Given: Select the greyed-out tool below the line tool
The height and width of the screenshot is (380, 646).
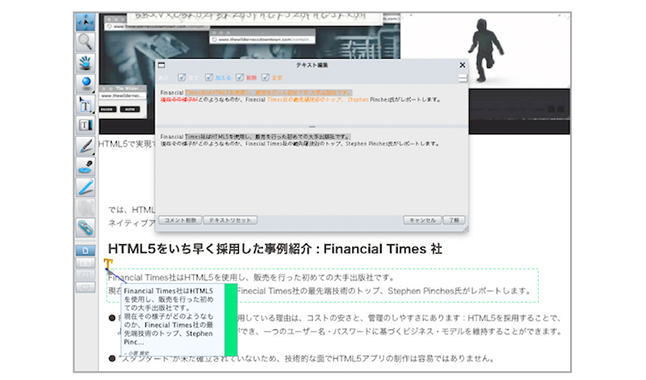Looking at the screenshot, I should [85, 207].
